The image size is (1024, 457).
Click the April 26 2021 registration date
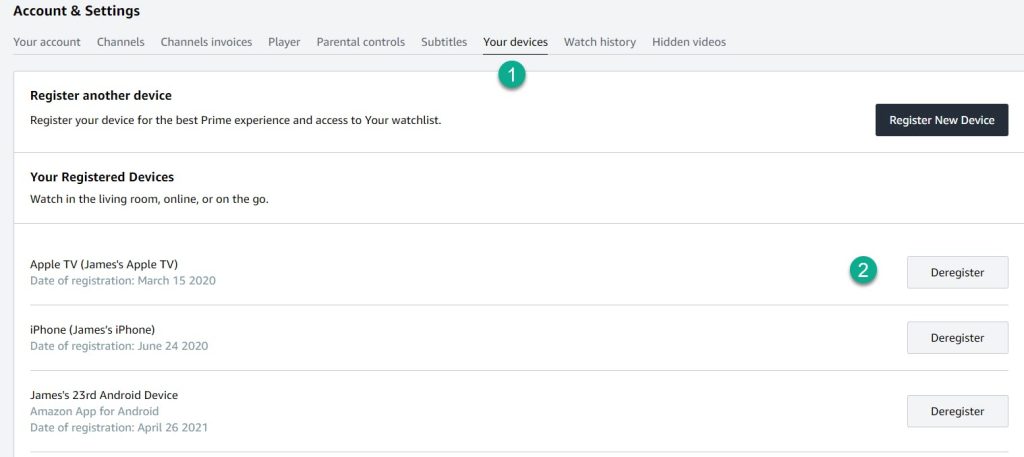119,428
